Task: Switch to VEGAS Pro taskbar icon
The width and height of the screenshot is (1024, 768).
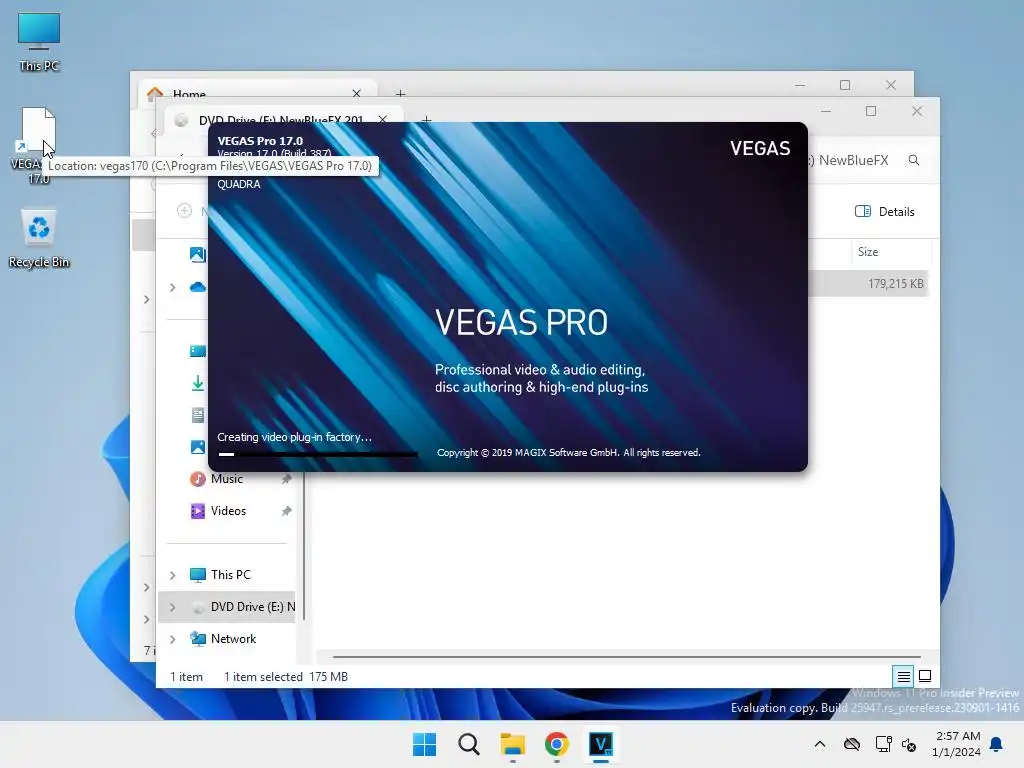Action: pyautogui.click(x=601, y=744)
